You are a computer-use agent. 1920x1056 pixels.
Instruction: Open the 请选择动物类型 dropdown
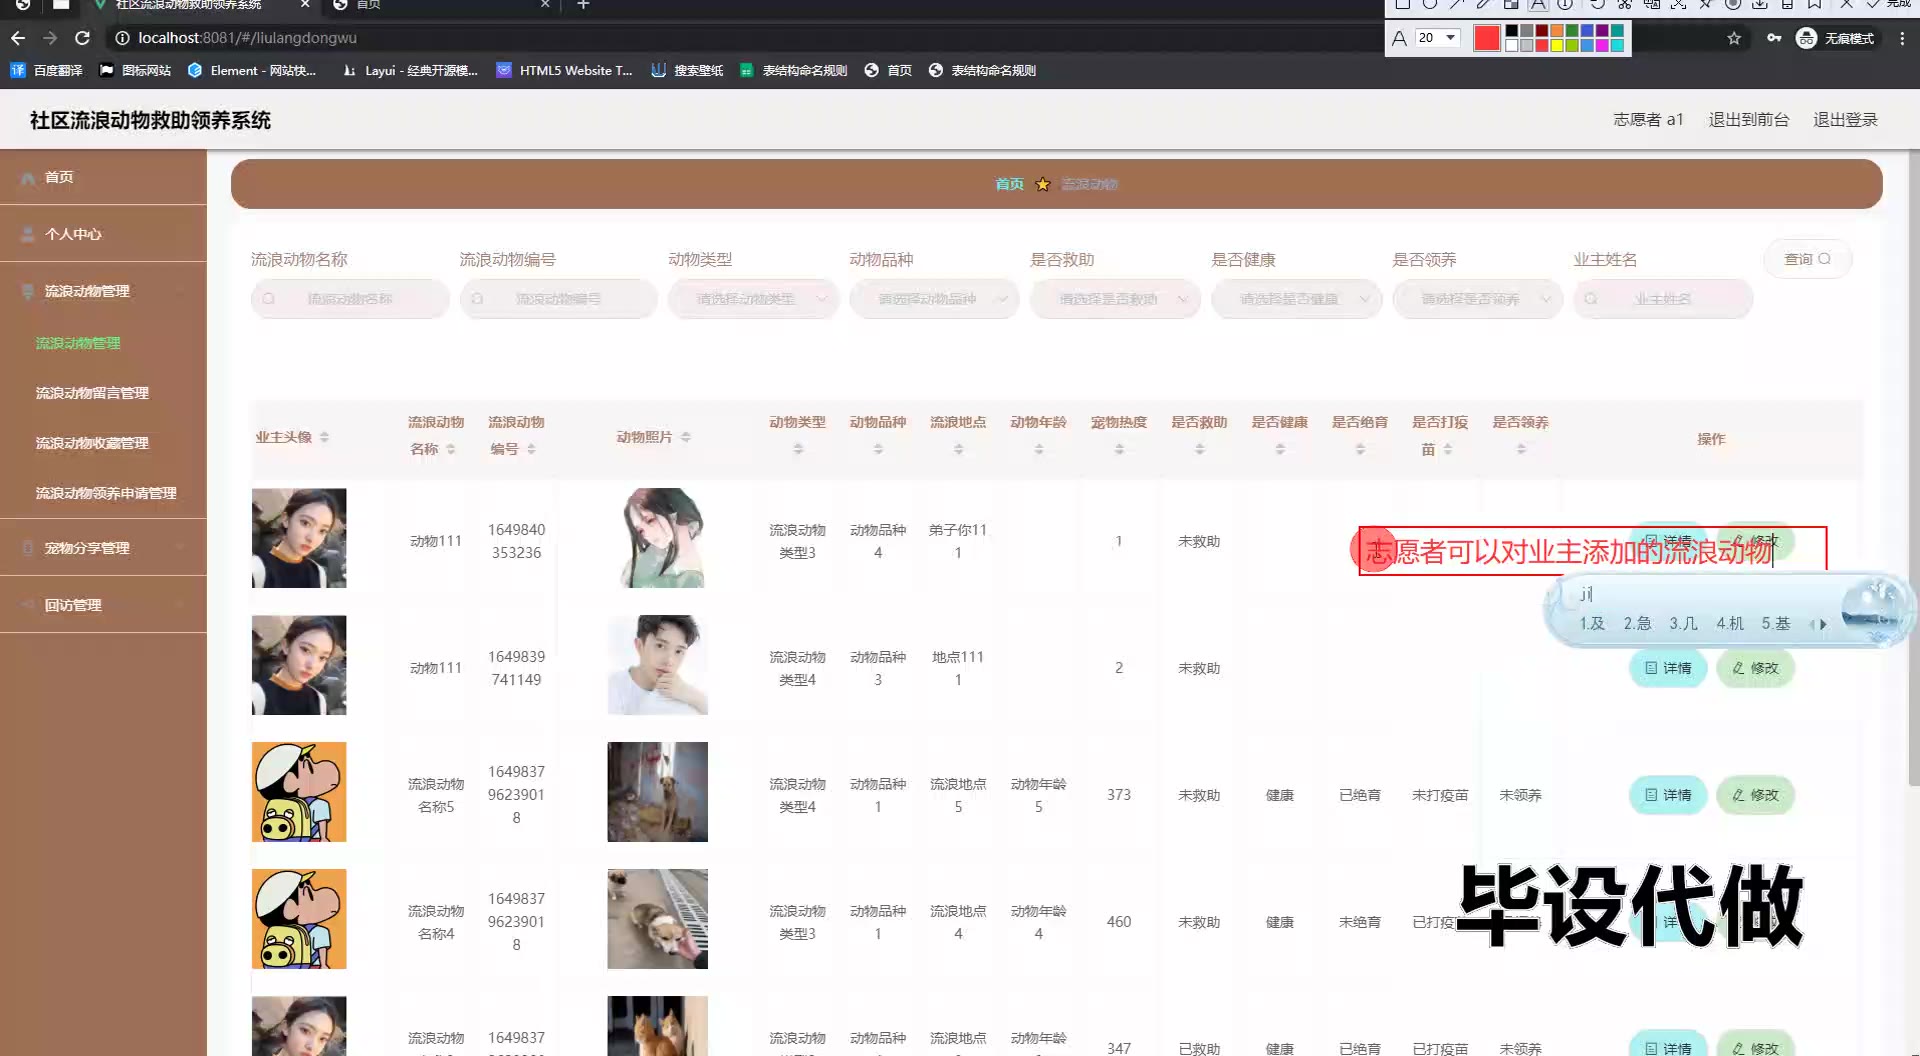(753, 299)
